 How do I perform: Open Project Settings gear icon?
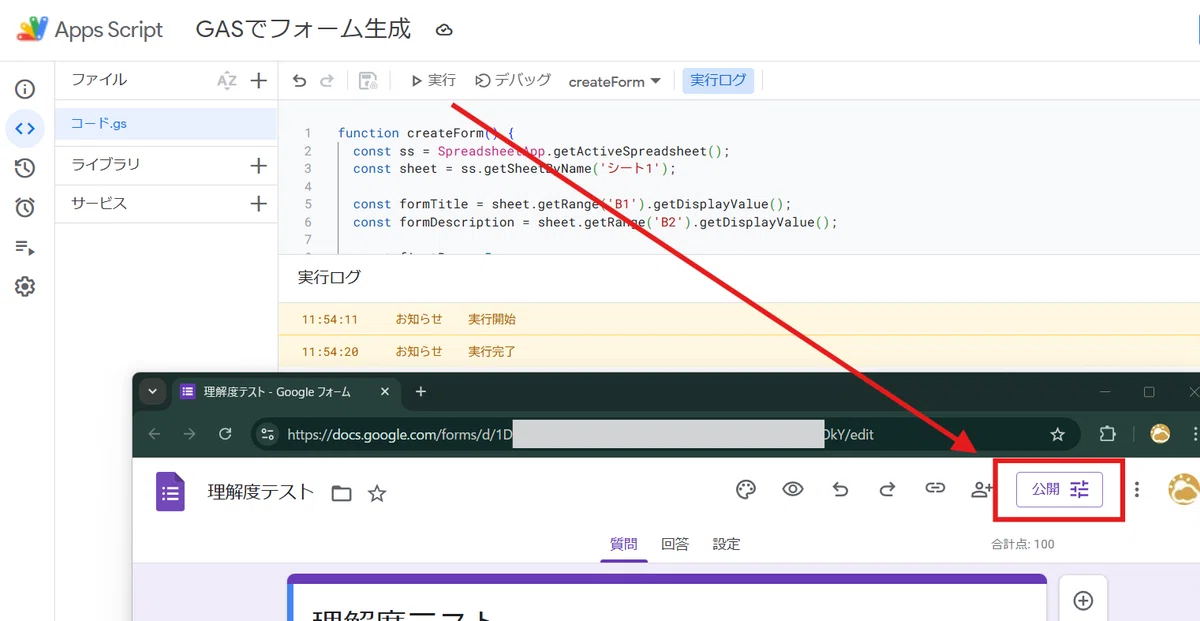pos(25,287)
